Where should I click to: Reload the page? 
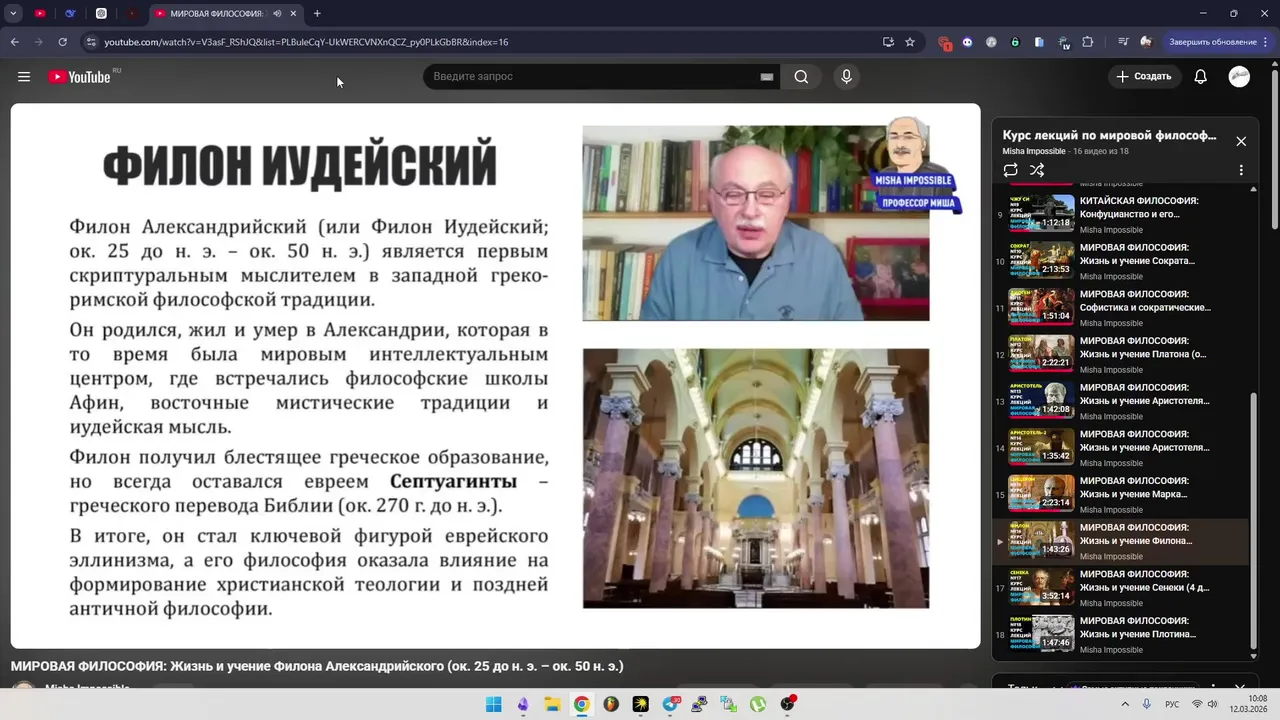pos(62,42)
